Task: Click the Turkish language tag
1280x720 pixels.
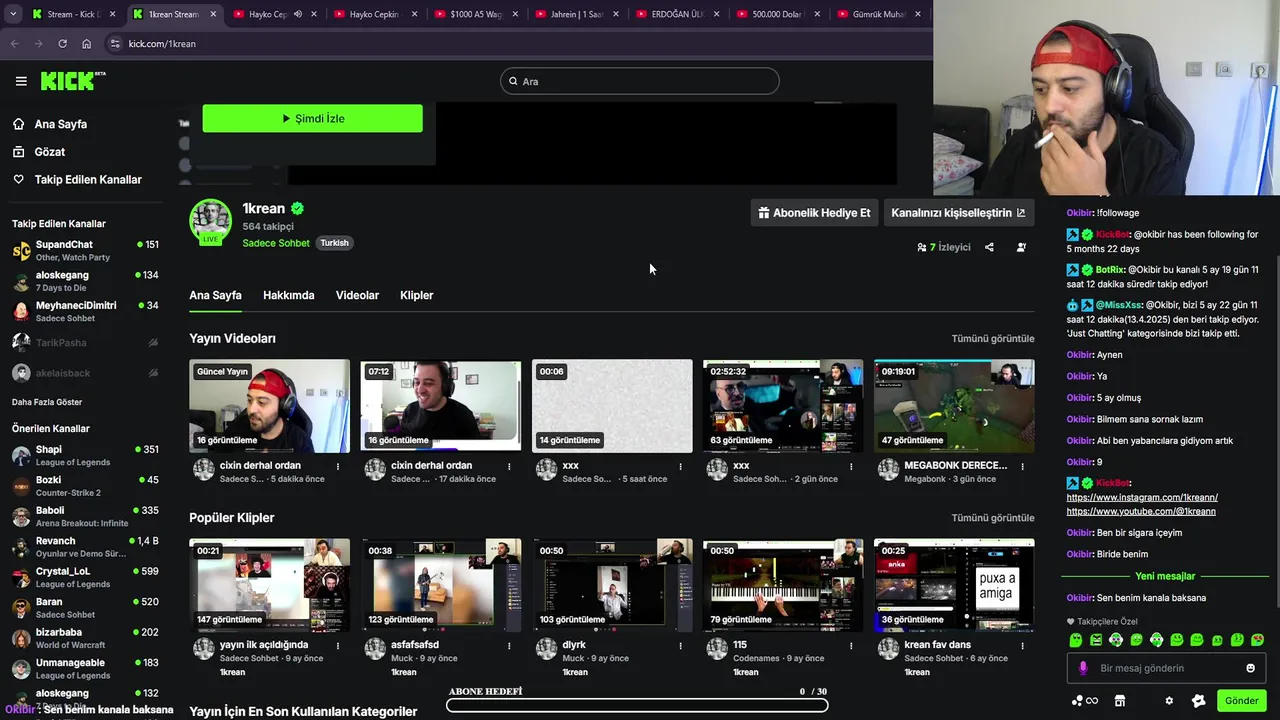Action: coord(334,243)
